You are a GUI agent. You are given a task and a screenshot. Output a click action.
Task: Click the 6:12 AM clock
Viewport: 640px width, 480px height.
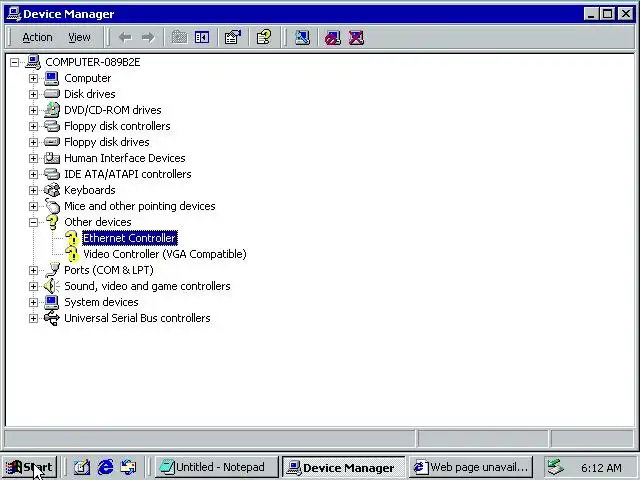[x=601, y=468]
